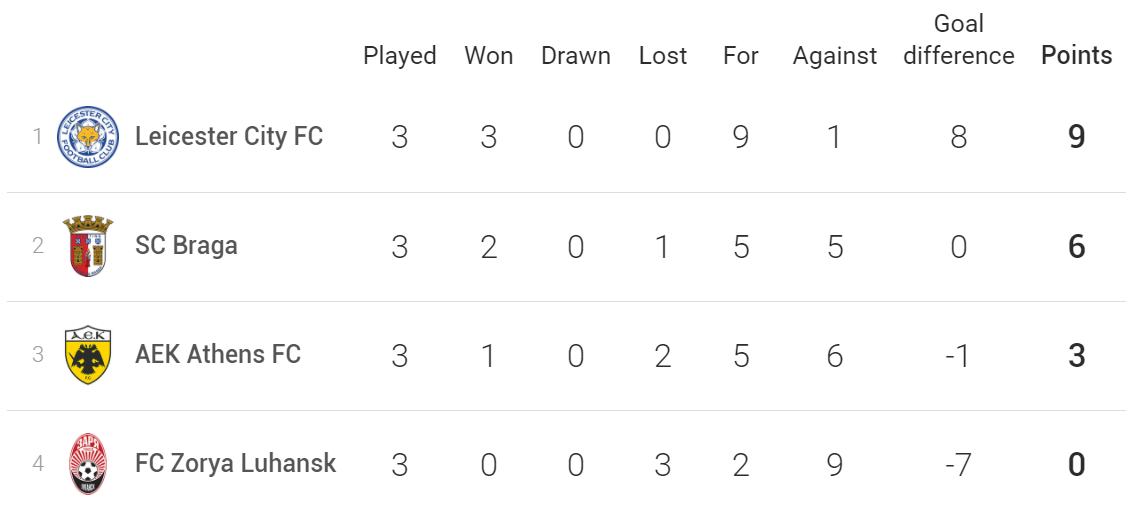Click the Played column header

(400, 56)
